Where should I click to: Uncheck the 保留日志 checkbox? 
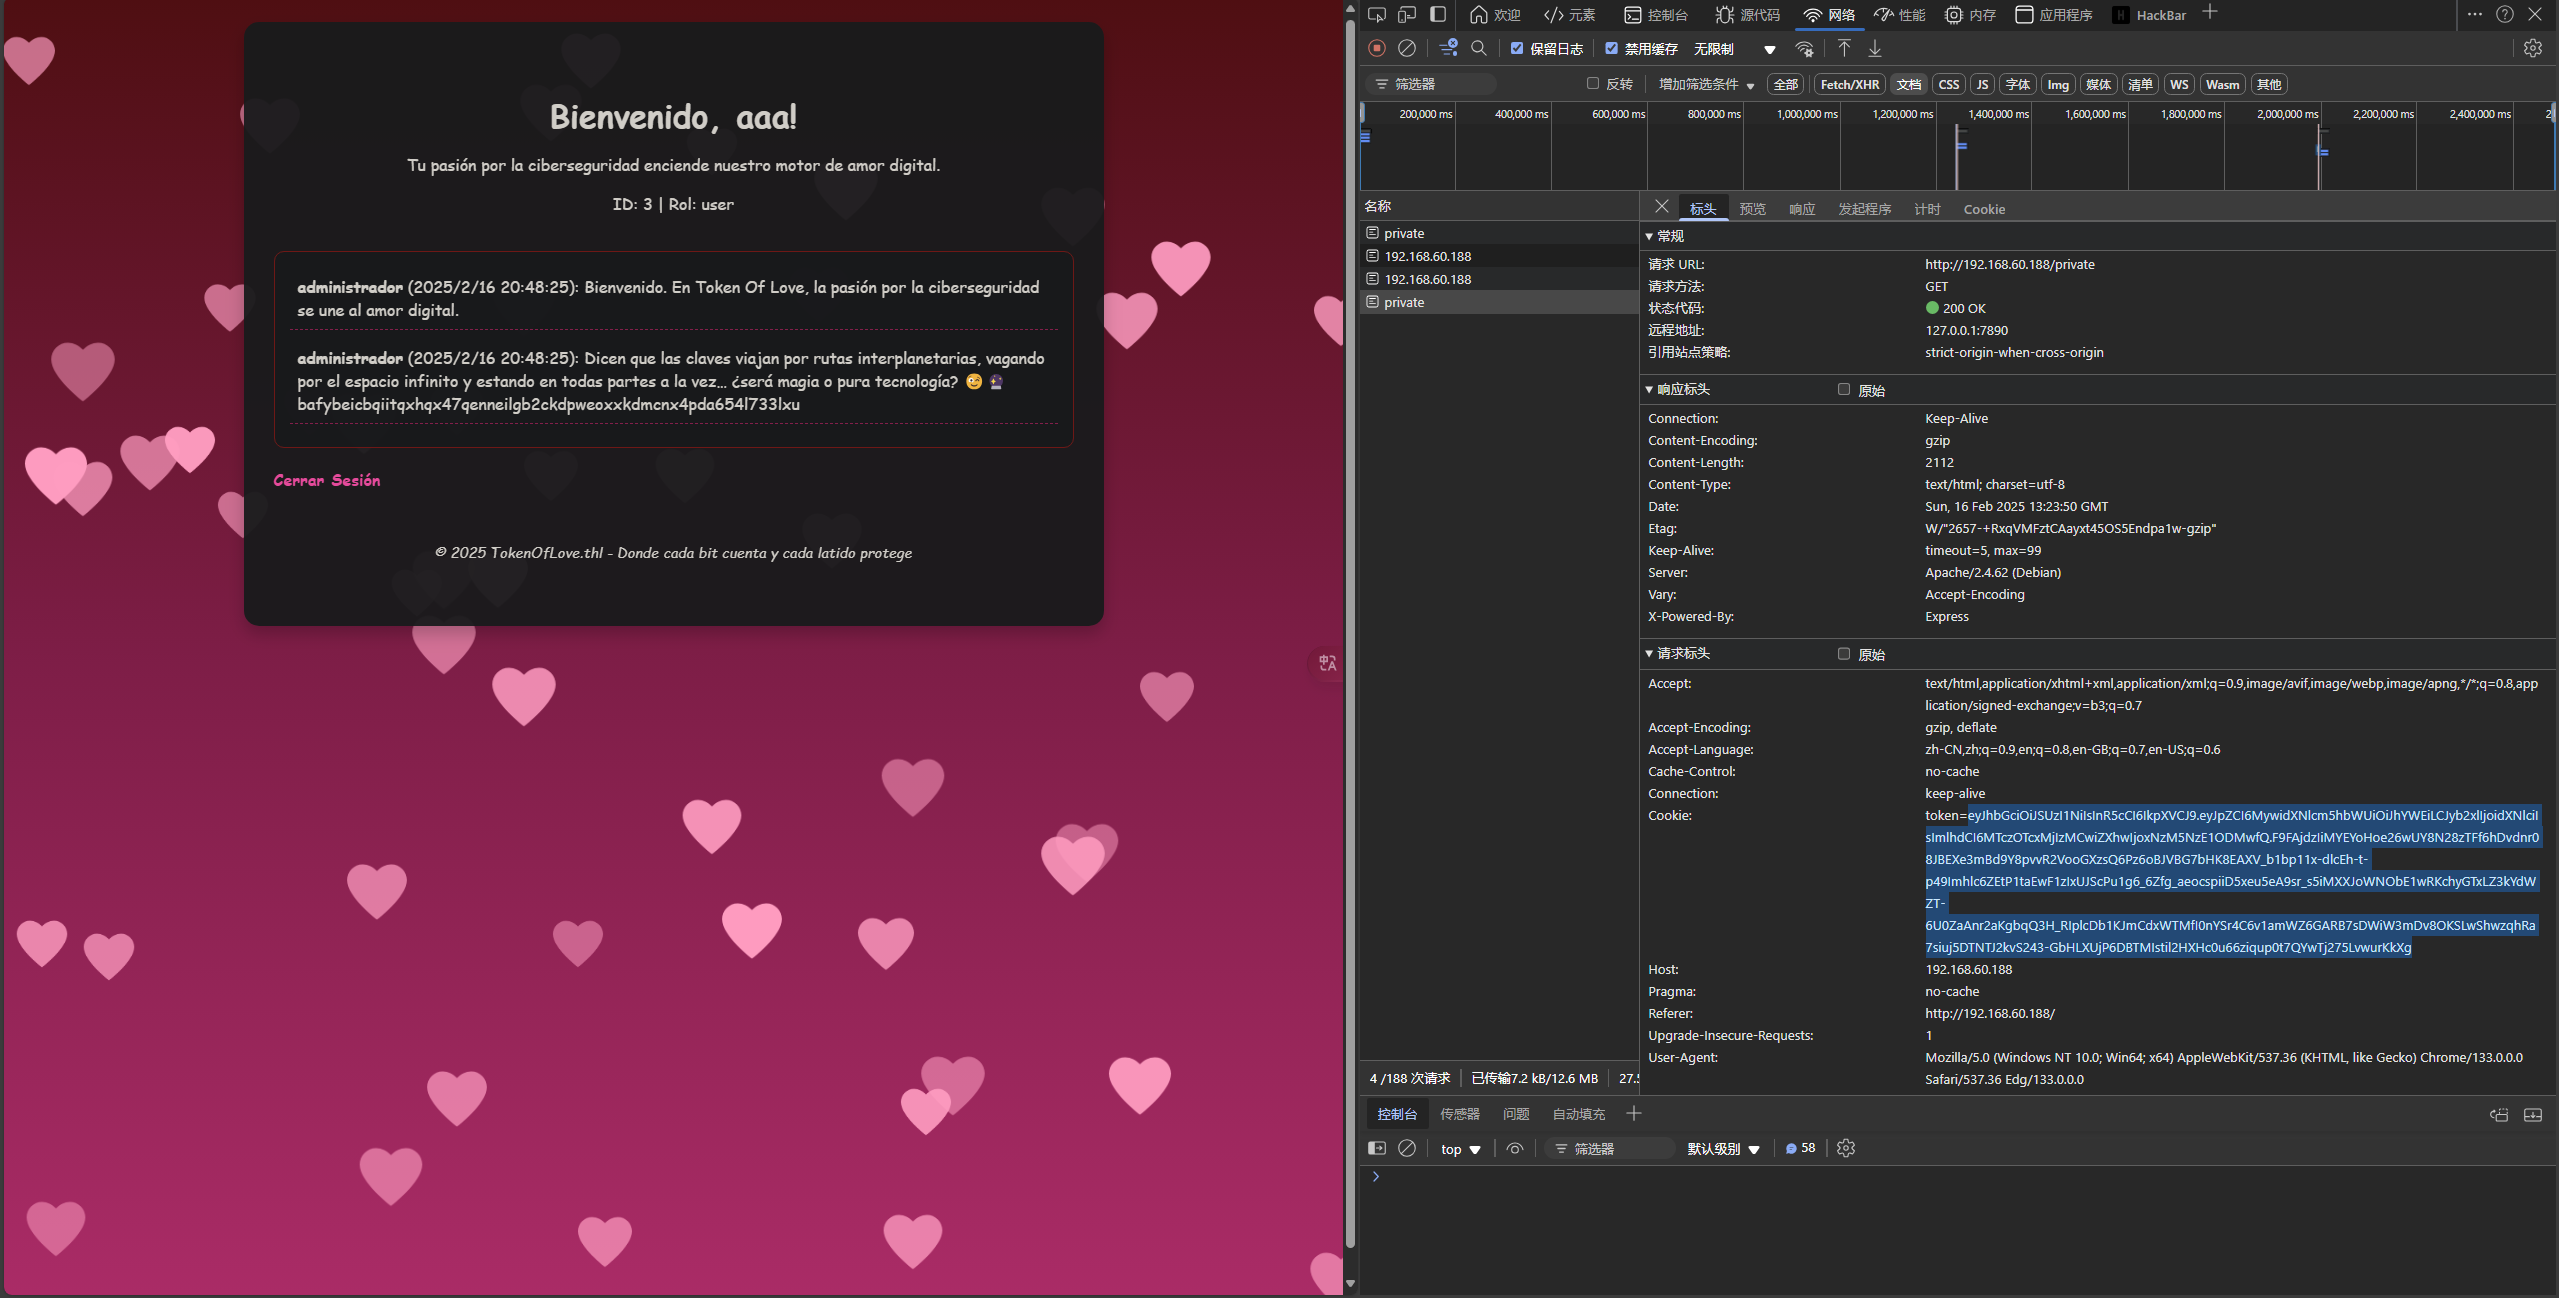coord(1517,48)
